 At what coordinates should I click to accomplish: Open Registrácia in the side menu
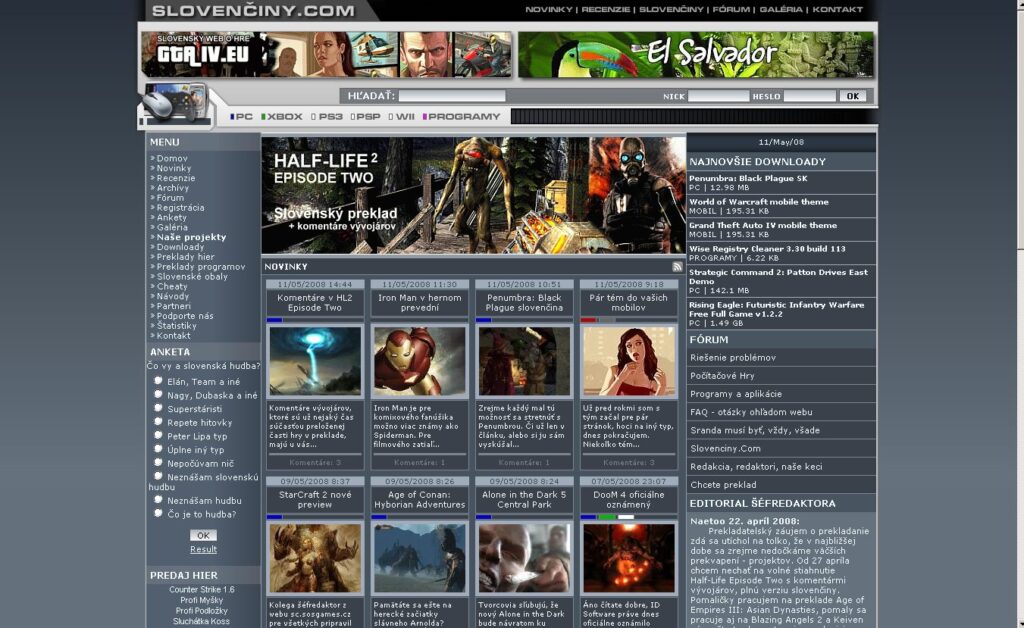tap(180, 208)
